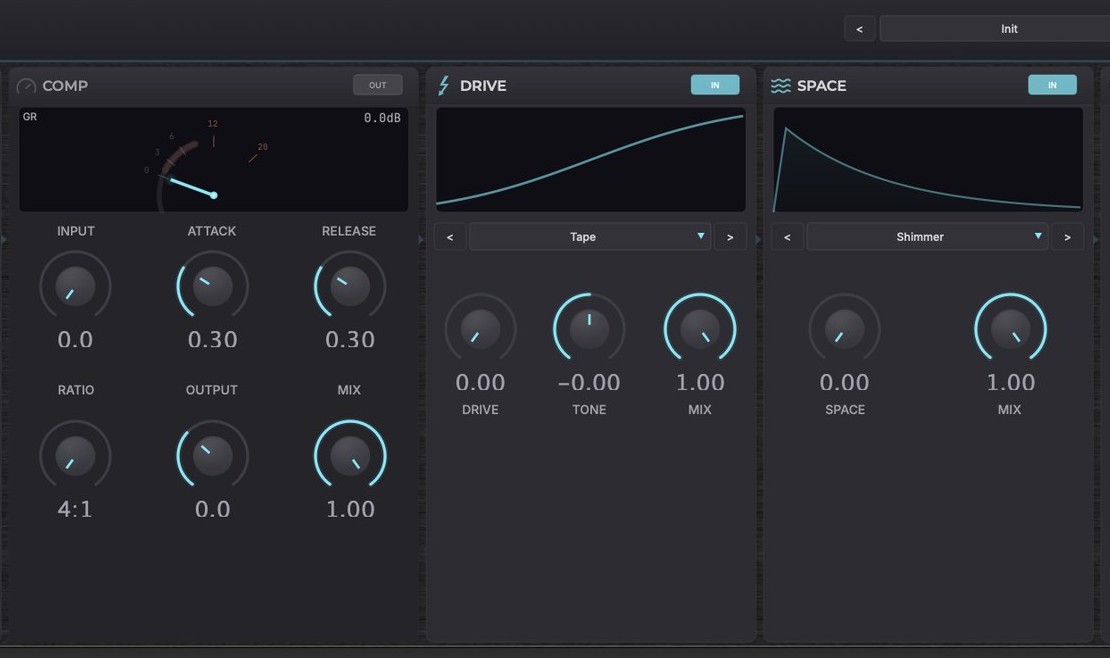1110x658 pixels.
Task: Toggle the DRIVE module IN button
Action: (715, 85)
